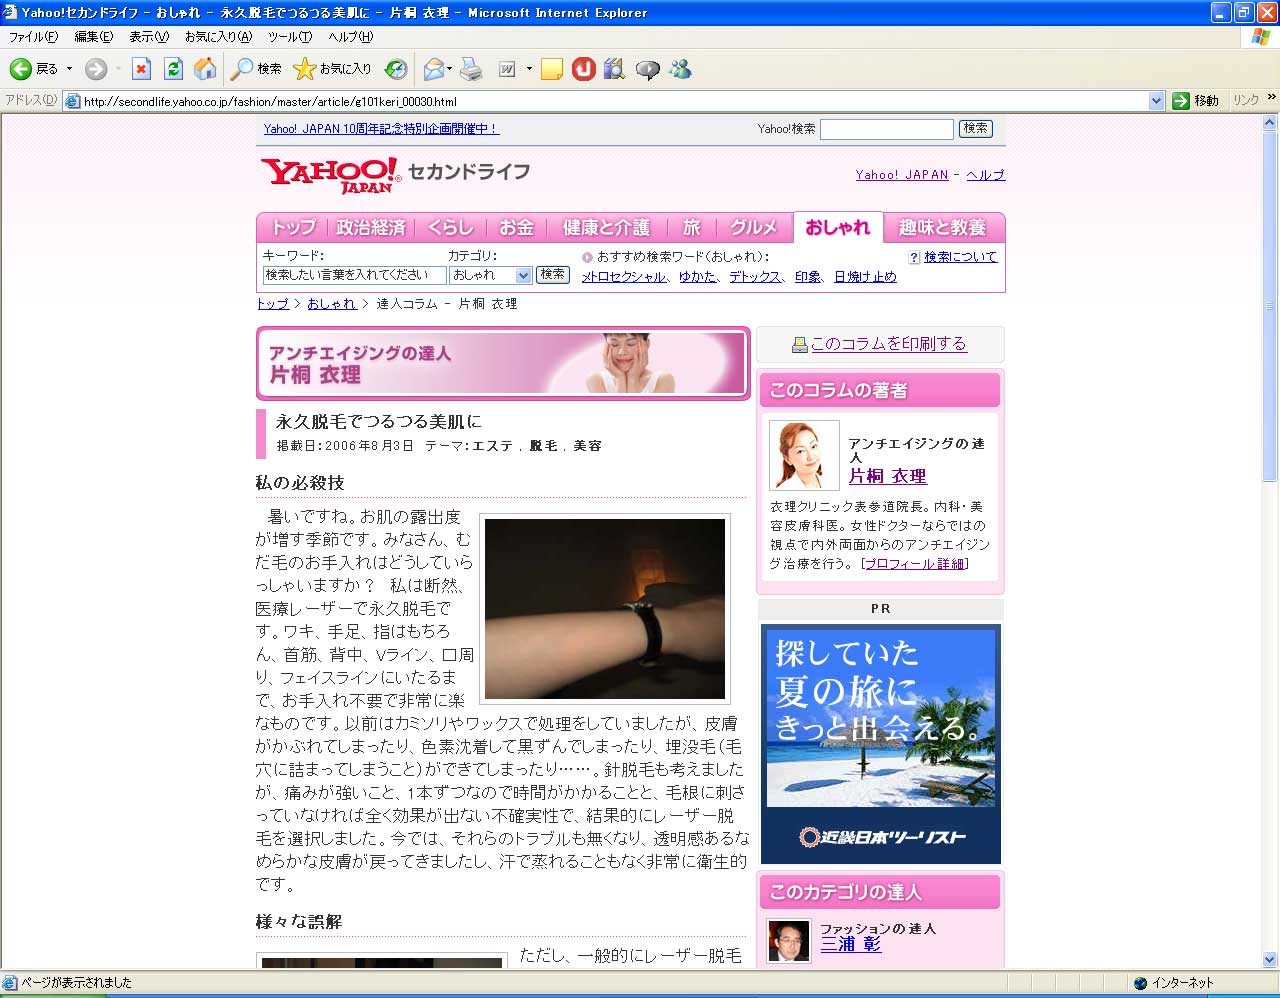The width and height of the screenshot is (1280, 998).
Task: Refresh the page with the toolbar icon
Action: [173, 69]
